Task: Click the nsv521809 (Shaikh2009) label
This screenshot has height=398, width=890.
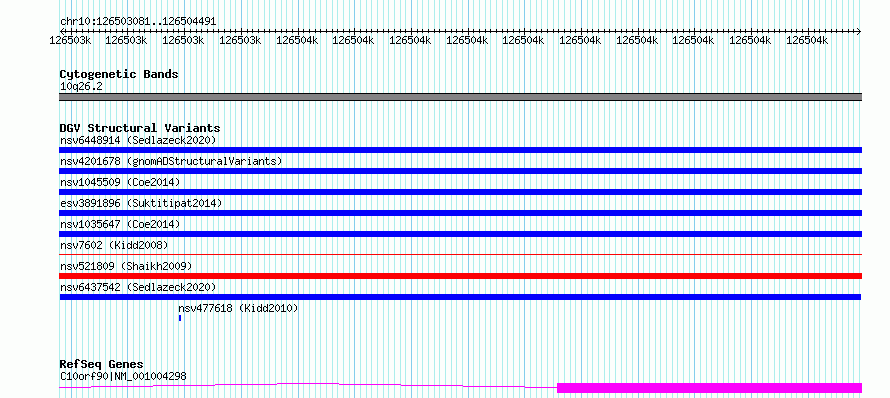Action: click(x=126, y=266)
